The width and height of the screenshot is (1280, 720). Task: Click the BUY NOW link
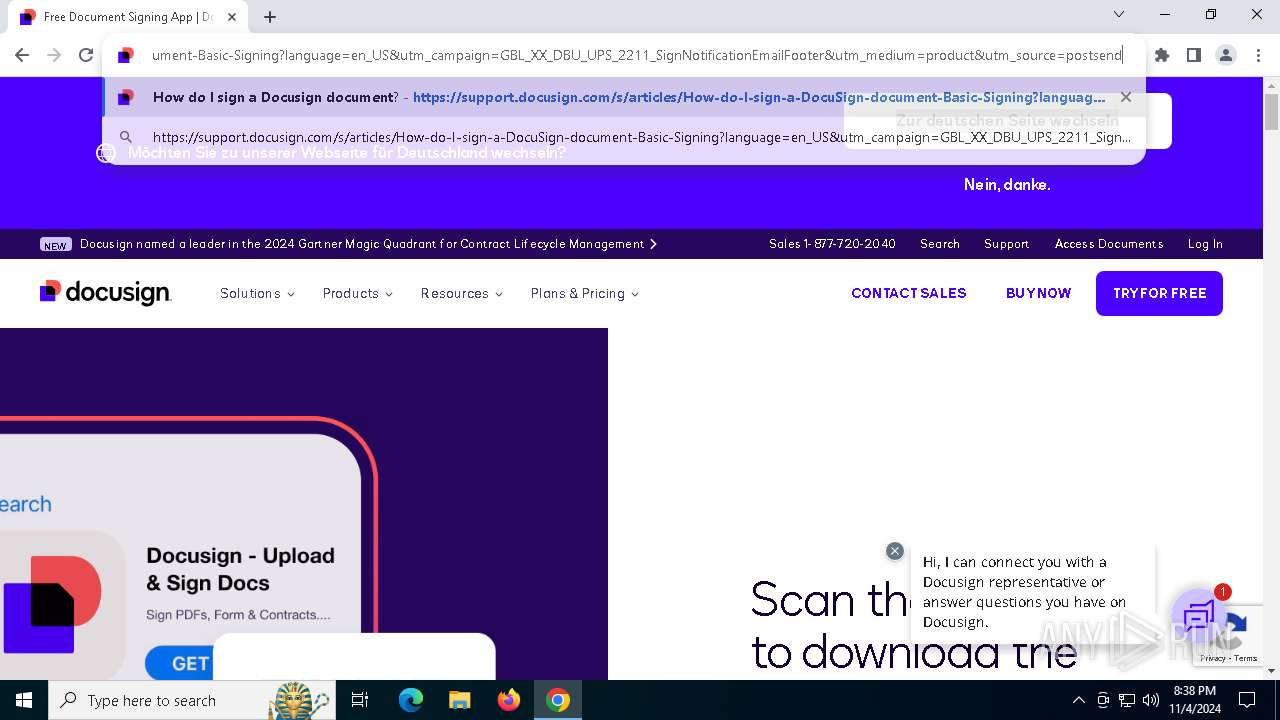coord(1038,293)
